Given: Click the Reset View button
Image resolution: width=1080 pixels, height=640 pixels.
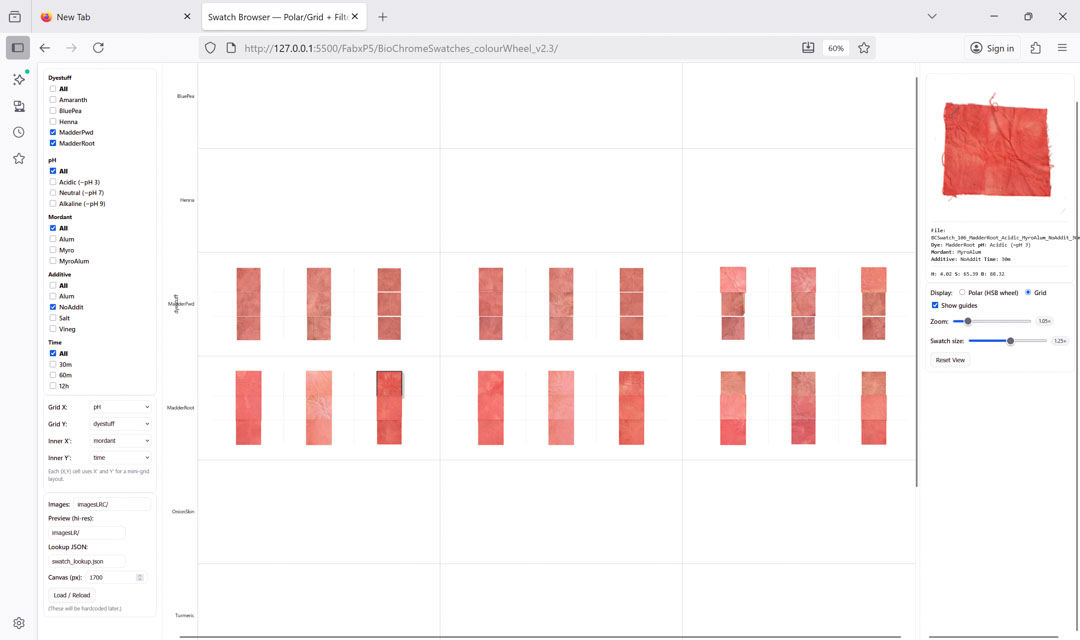Looking at the screenshot, I should (x=950, y=360).
